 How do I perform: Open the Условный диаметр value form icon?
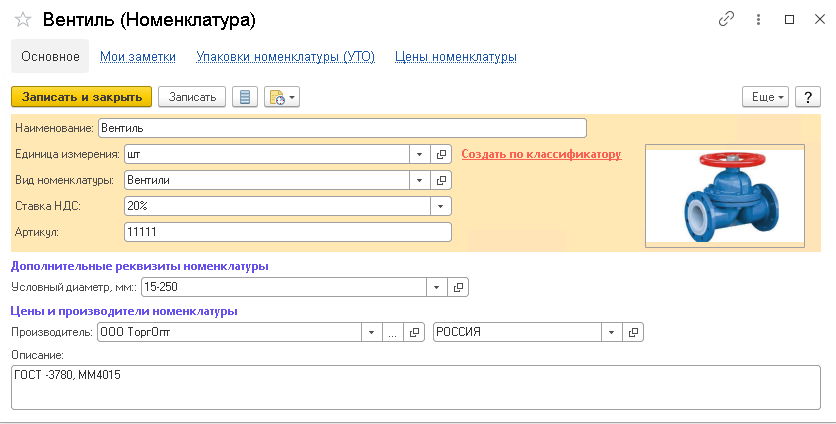[x=458, y=287]
